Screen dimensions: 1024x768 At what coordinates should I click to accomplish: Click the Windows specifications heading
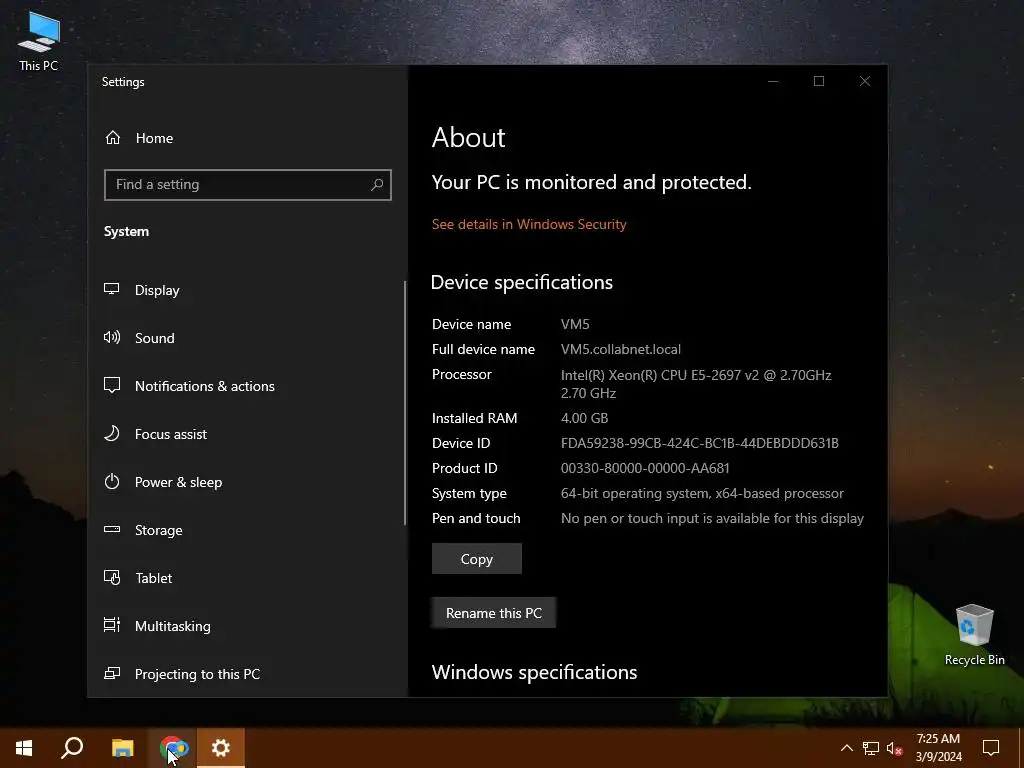(x=534, y=672)
